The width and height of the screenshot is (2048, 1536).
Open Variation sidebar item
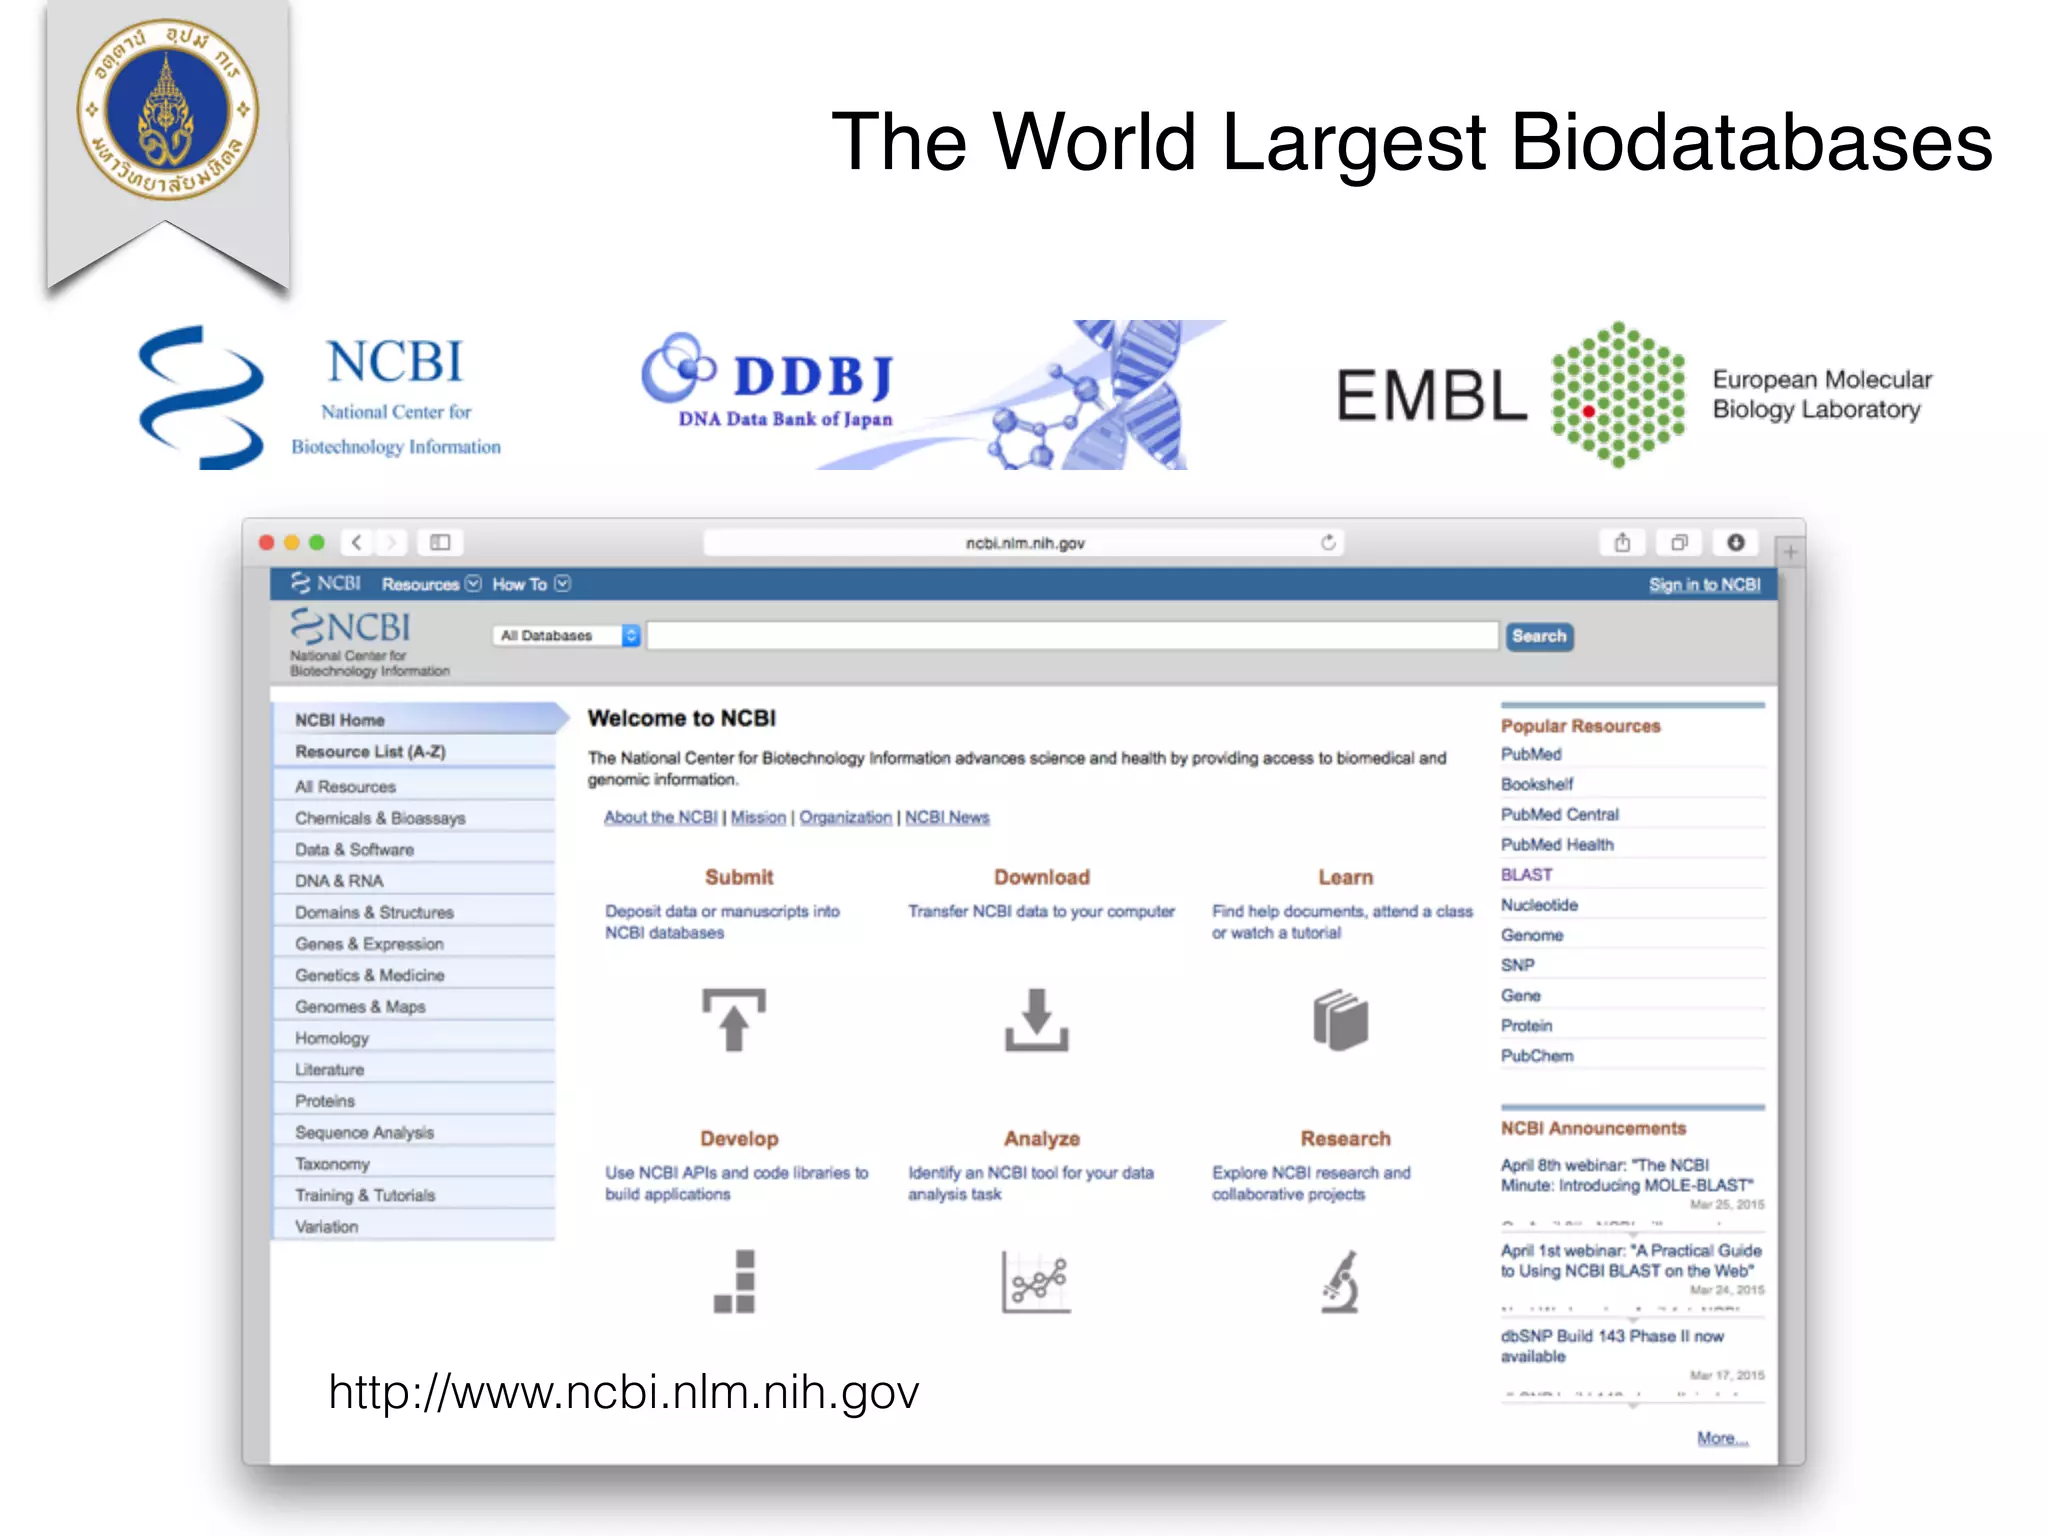pyautogui.click(x=414, y=1226)
